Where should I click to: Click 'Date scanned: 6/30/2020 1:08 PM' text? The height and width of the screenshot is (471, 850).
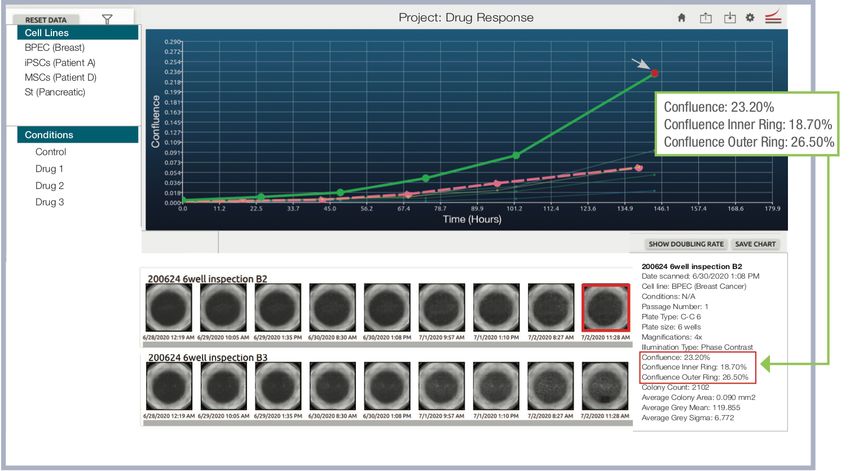(700, 276)
